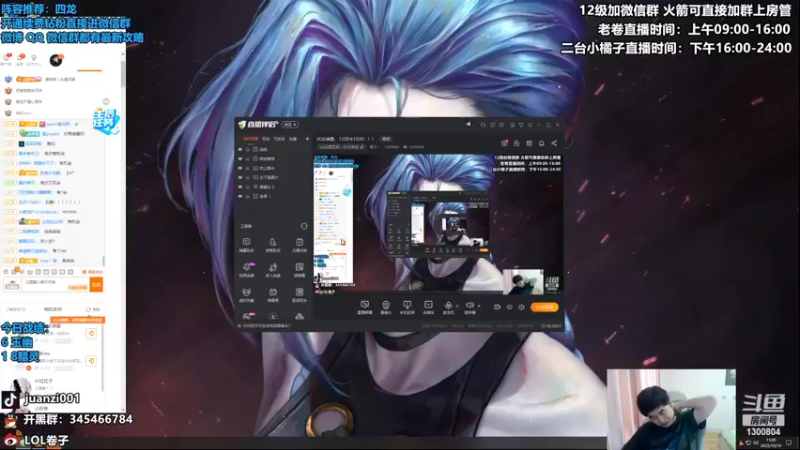The height and width of the screenshot is (450, 800).
Task: Click the chat panel vertical scrollbar
Action: (123, 74)
